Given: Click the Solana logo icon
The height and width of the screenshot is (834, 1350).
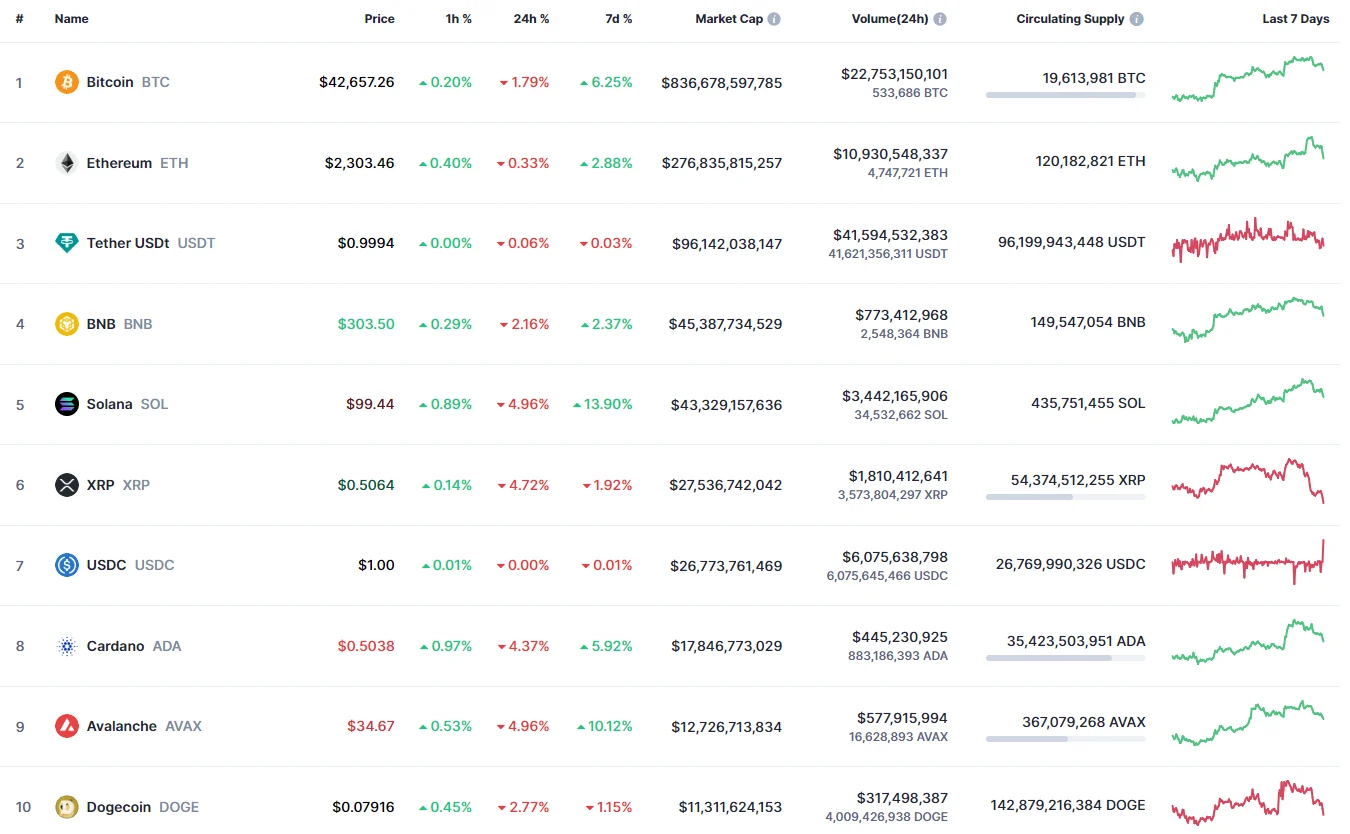Looking at the screenshot, I should click(x=66, y=404).
